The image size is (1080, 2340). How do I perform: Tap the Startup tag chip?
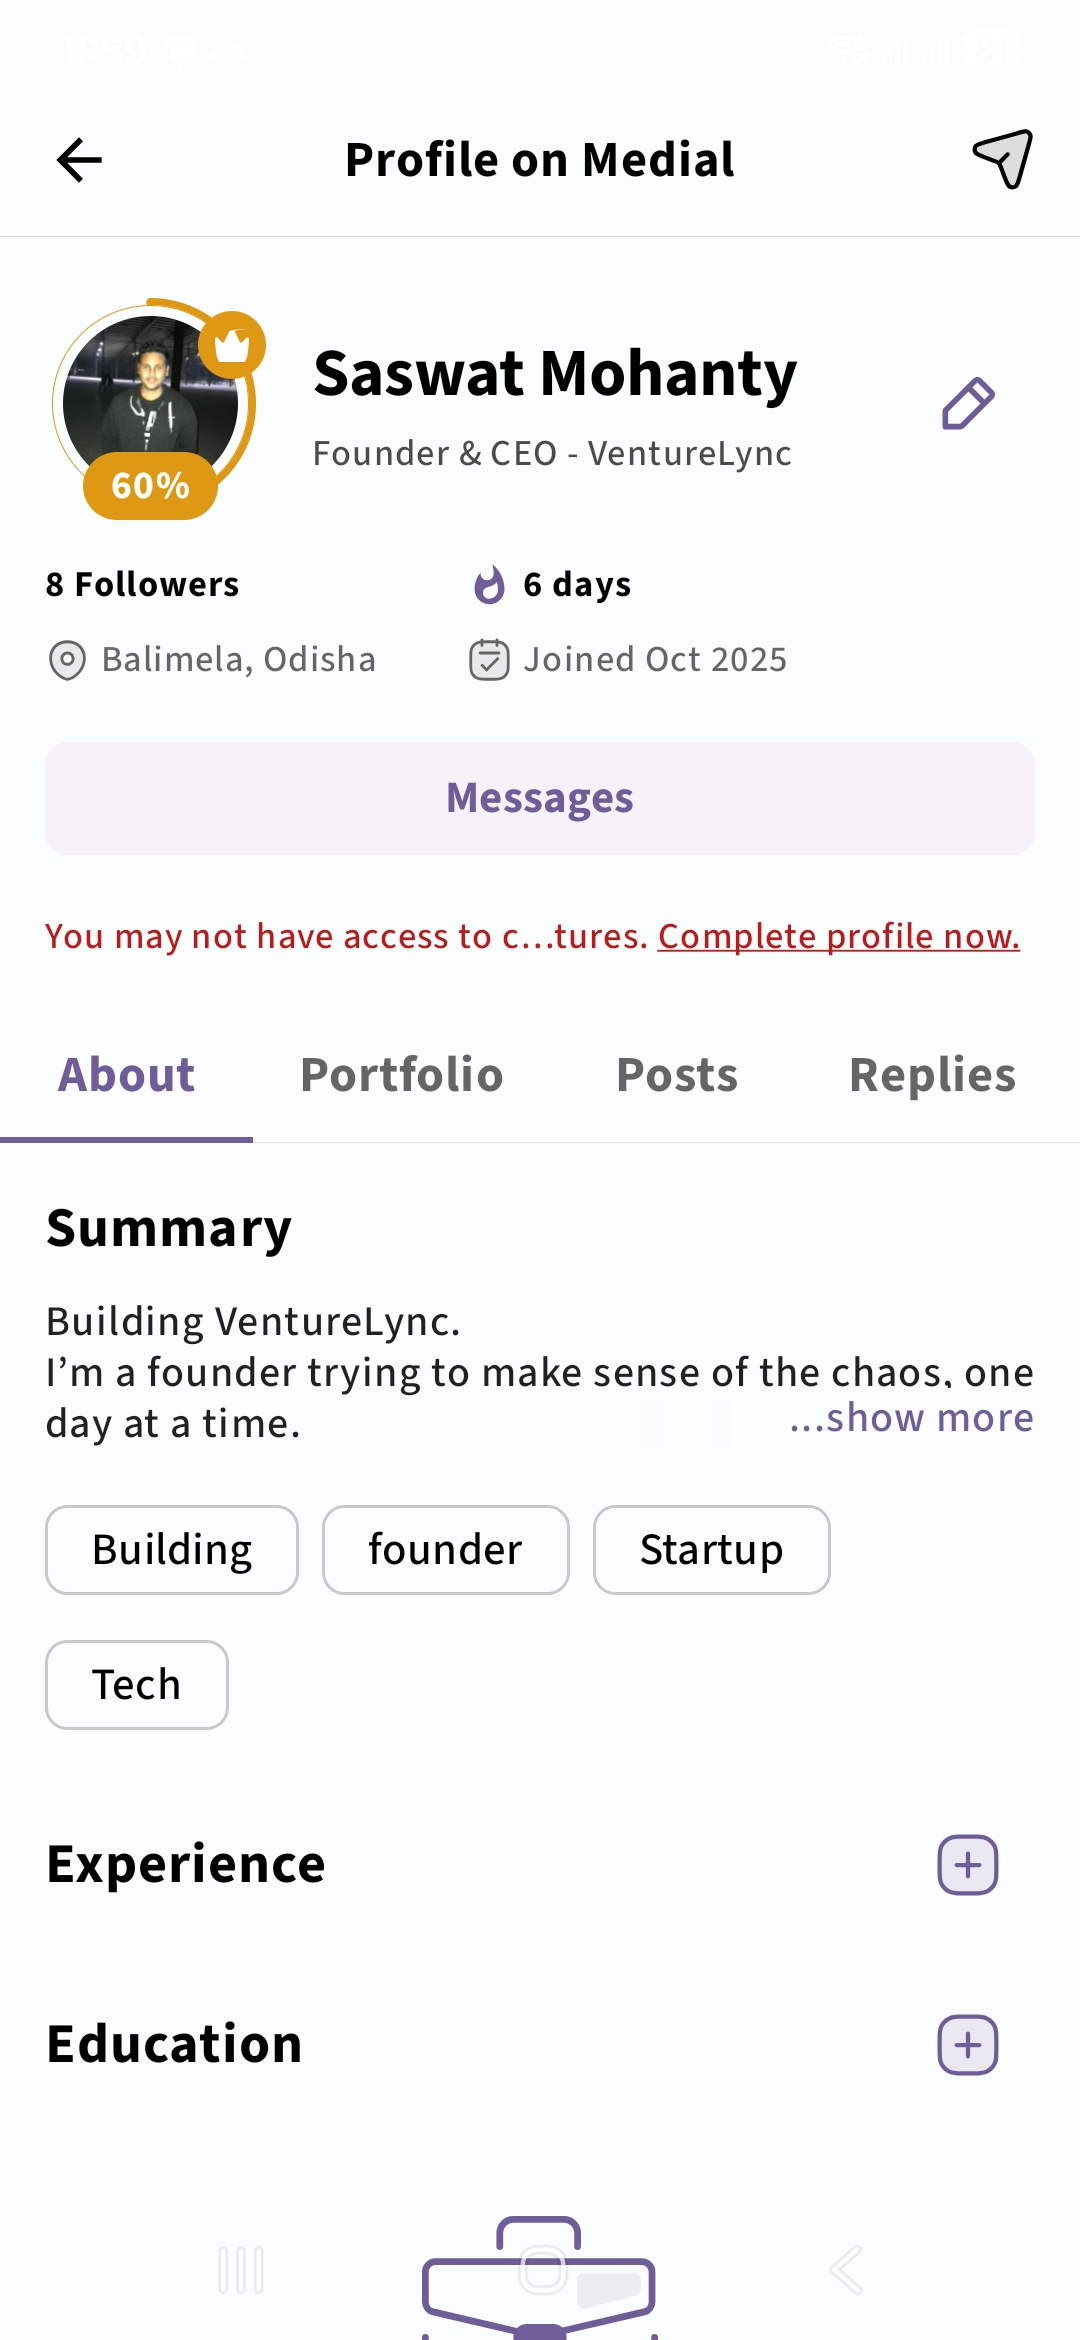point(711,1550)
